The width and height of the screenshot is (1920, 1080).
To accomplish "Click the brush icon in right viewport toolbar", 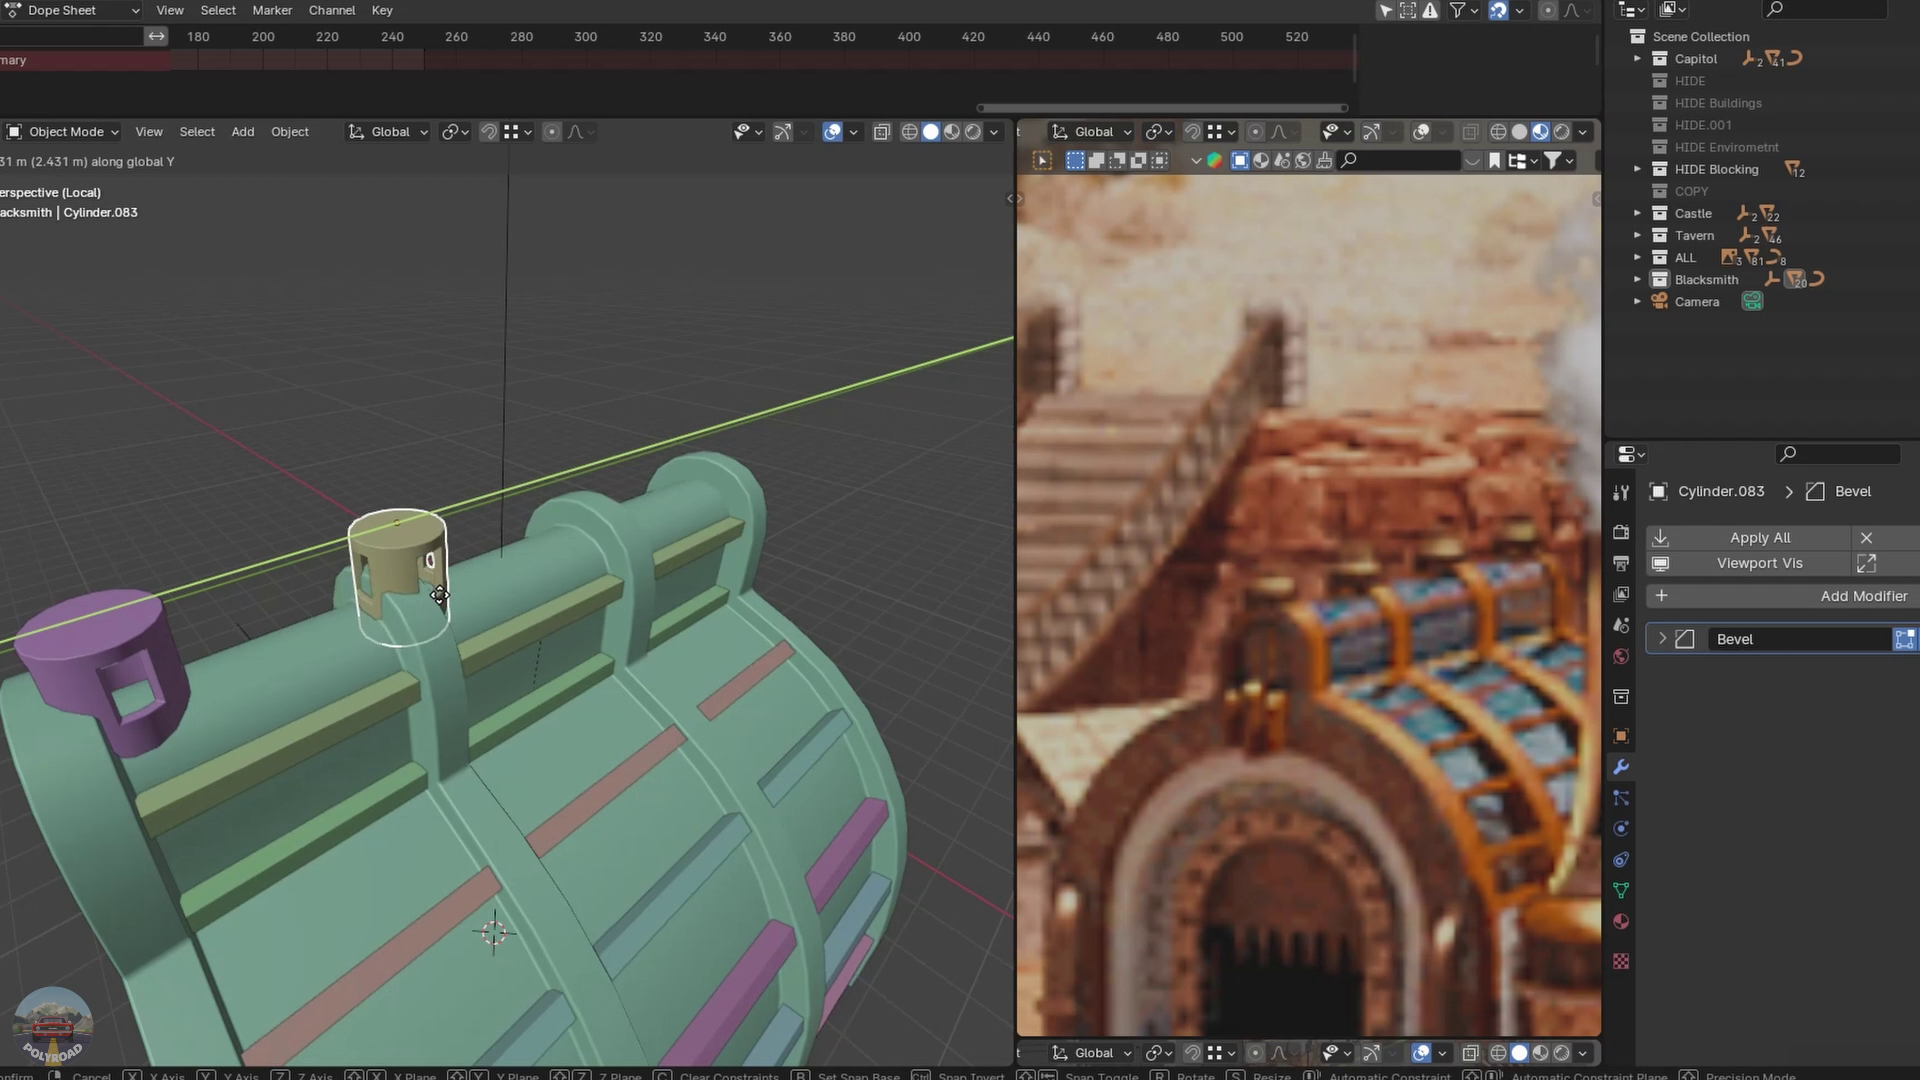I will (1324, 160).
